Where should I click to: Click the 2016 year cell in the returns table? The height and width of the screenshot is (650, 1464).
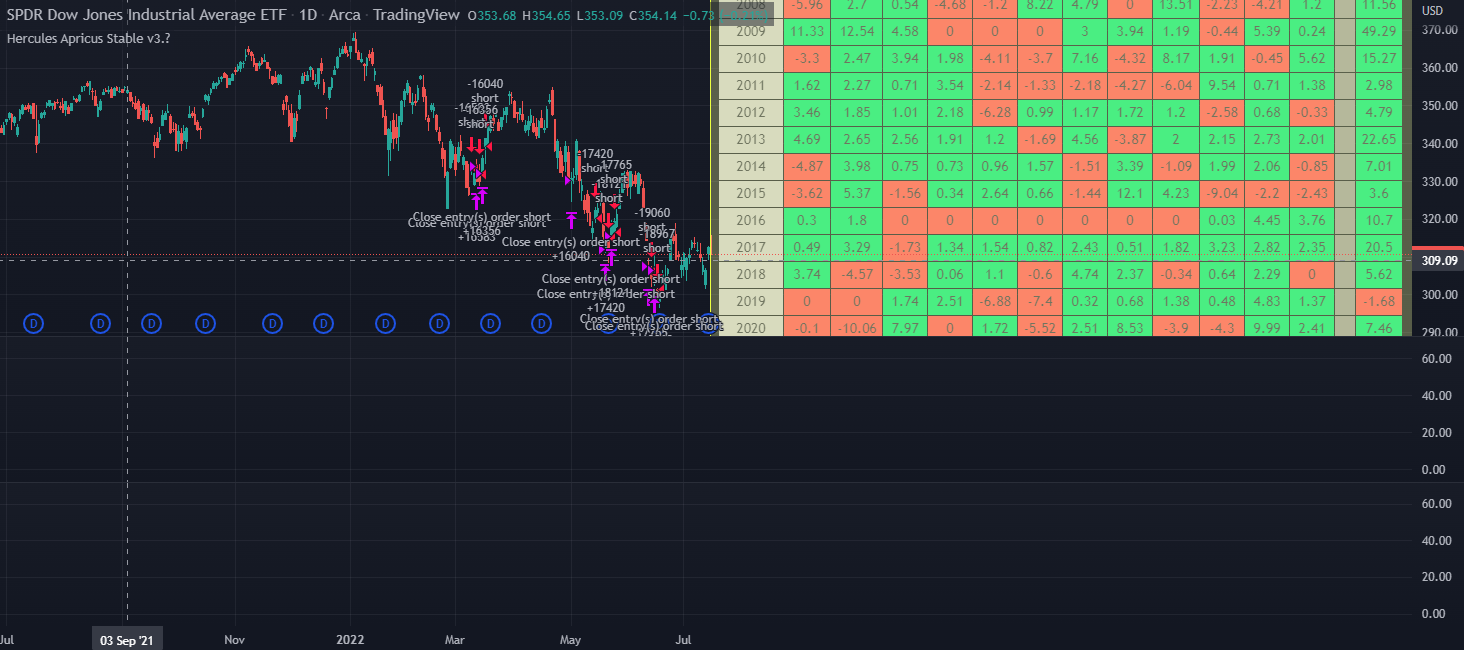click(750, 220)
